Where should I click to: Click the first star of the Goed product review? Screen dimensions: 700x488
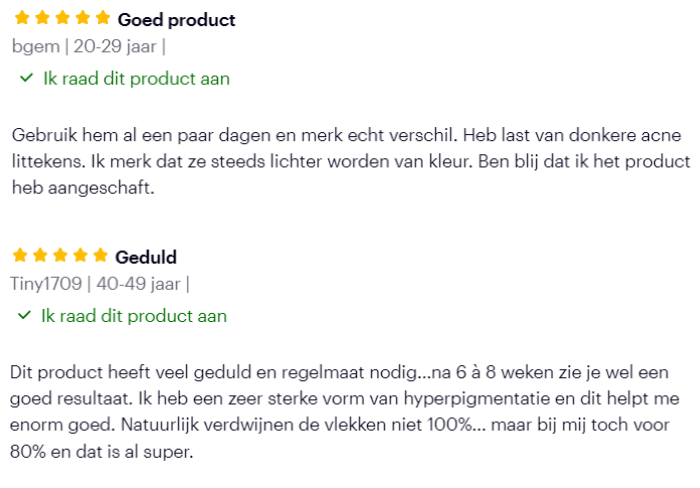[22, 18]
